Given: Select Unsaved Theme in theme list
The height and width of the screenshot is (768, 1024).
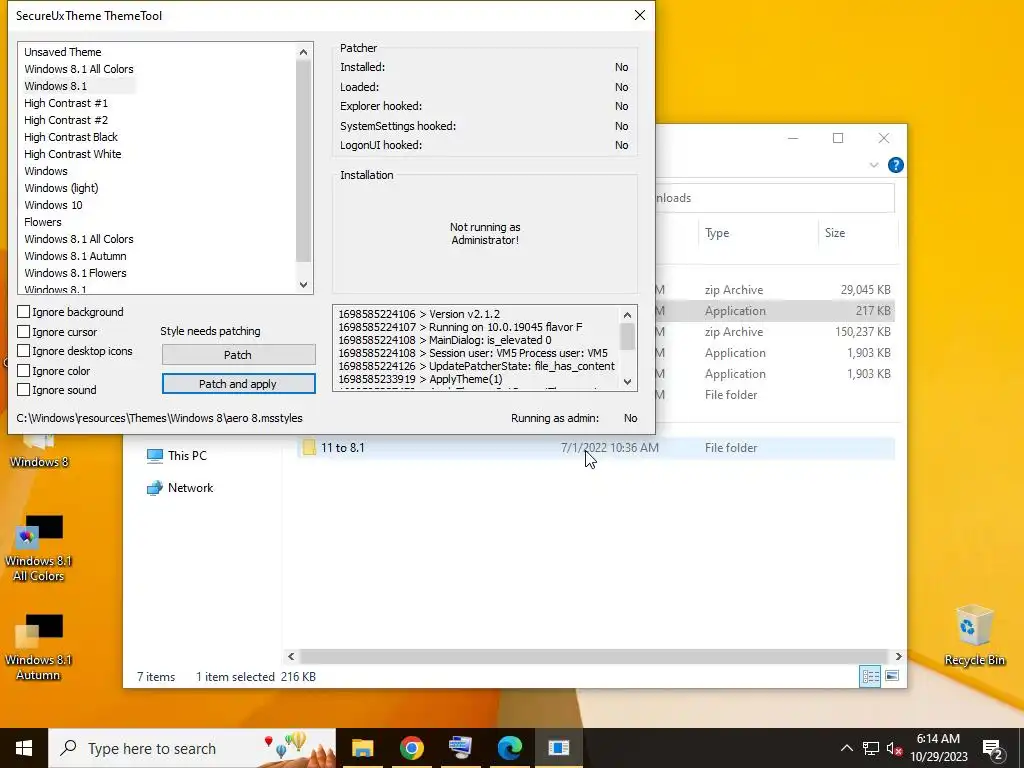Looking at the screenshot, I should click(63, 52).
